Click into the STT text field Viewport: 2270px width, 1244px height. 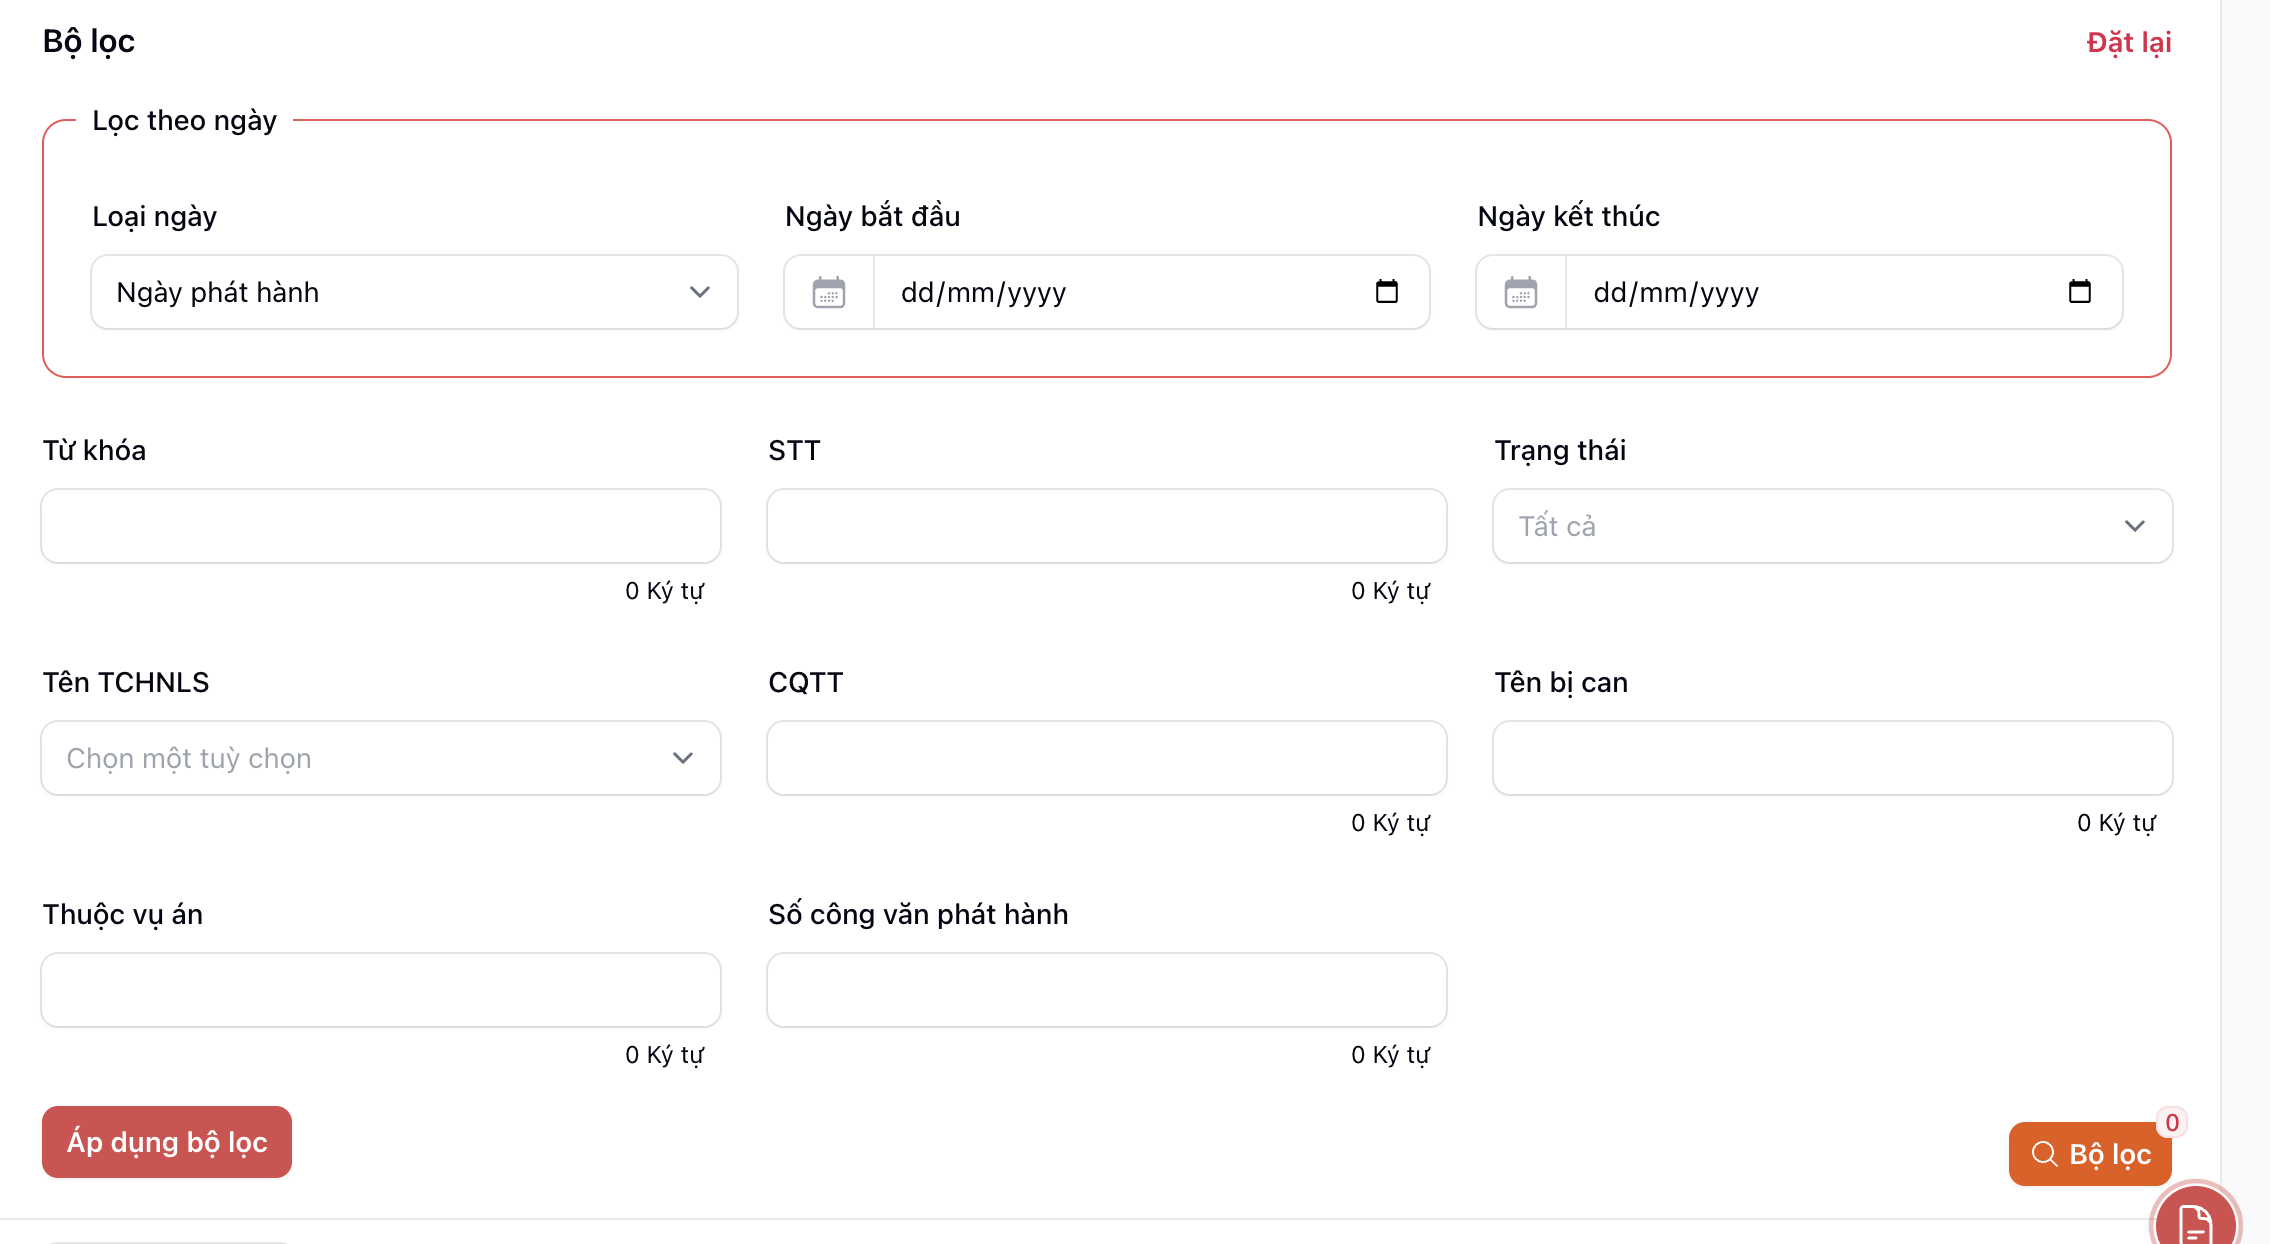tap(1106, 526)
